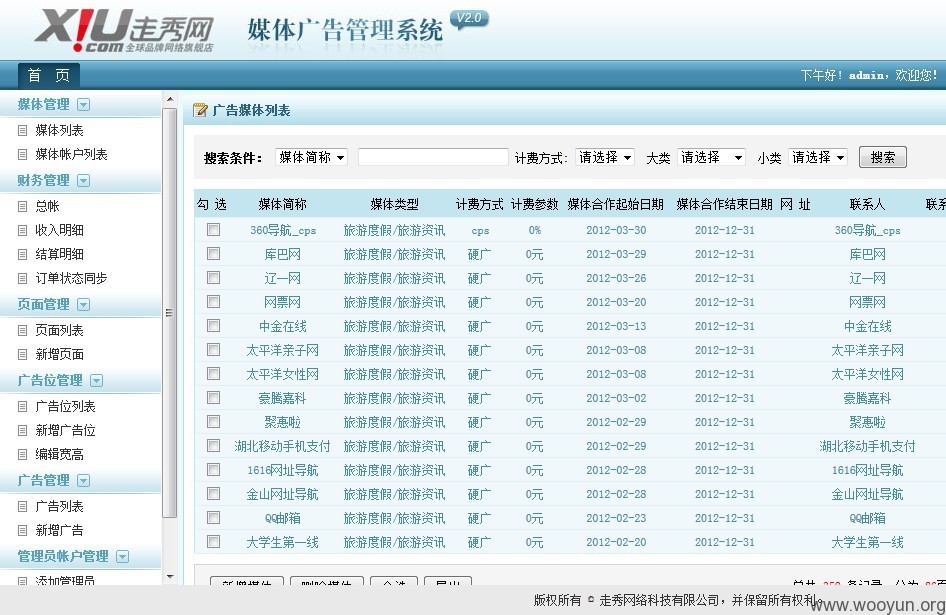Open 收入明细 in the sidebar
The image size is (946, 615).
(x=59, y=231)
